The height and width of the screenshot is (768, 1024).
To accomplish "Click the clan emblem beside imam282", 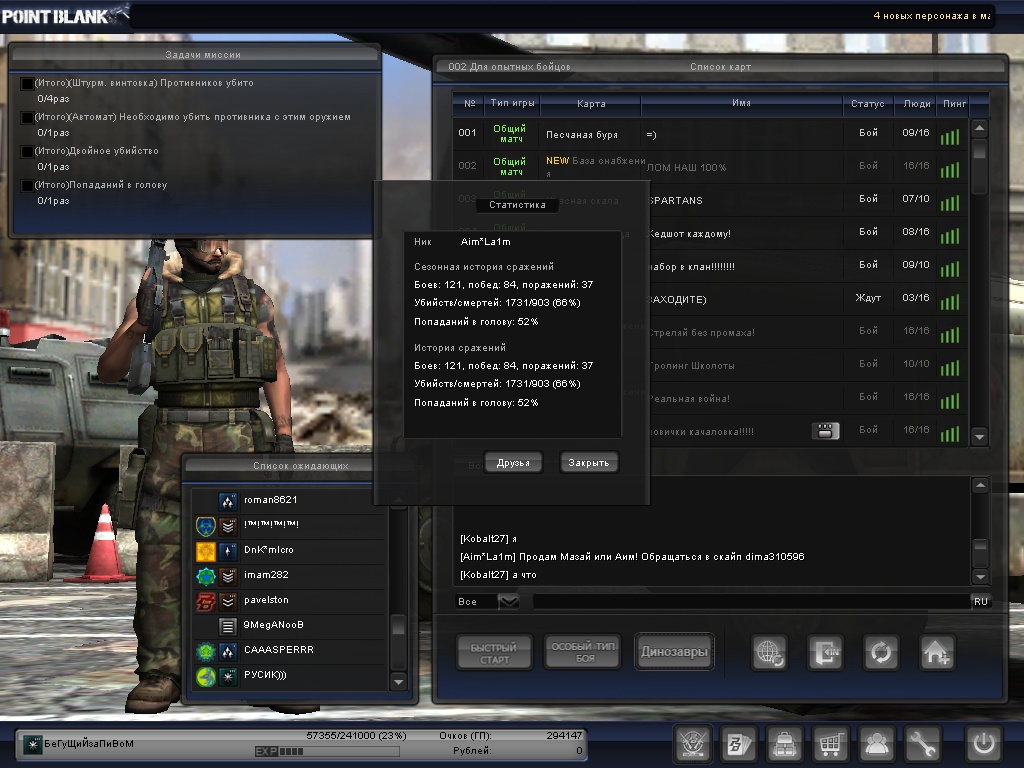I will [x=206, y=577].
